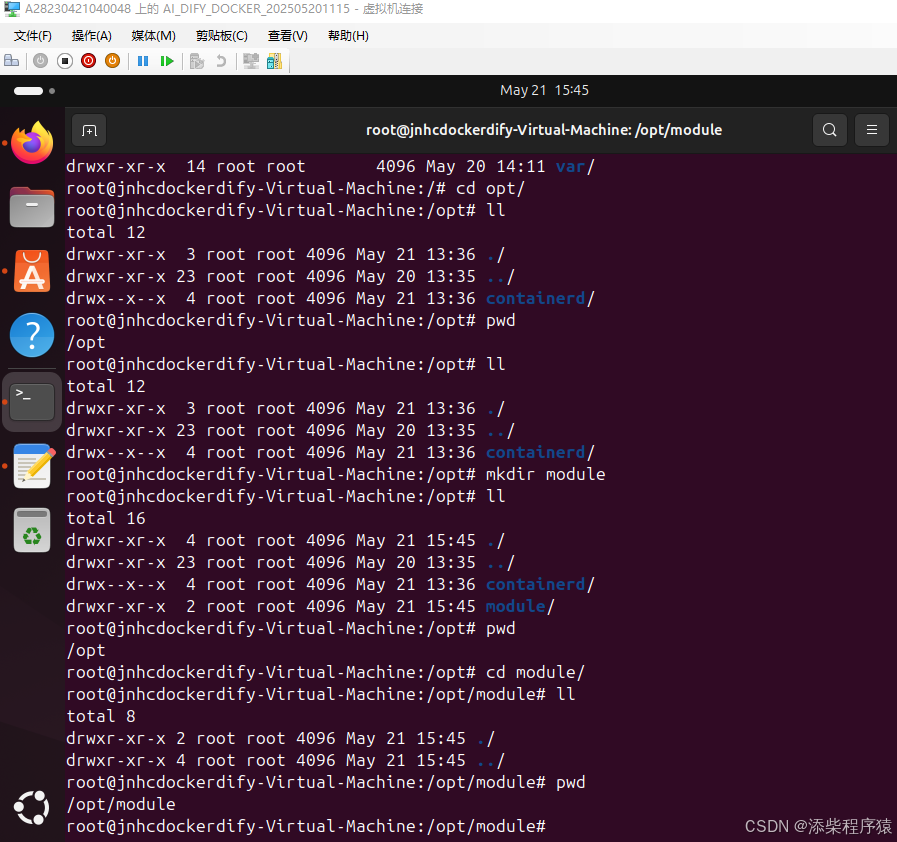Click the last empty prompt line
The width and height of the screenshot is (897, 842).
point(306,826)
